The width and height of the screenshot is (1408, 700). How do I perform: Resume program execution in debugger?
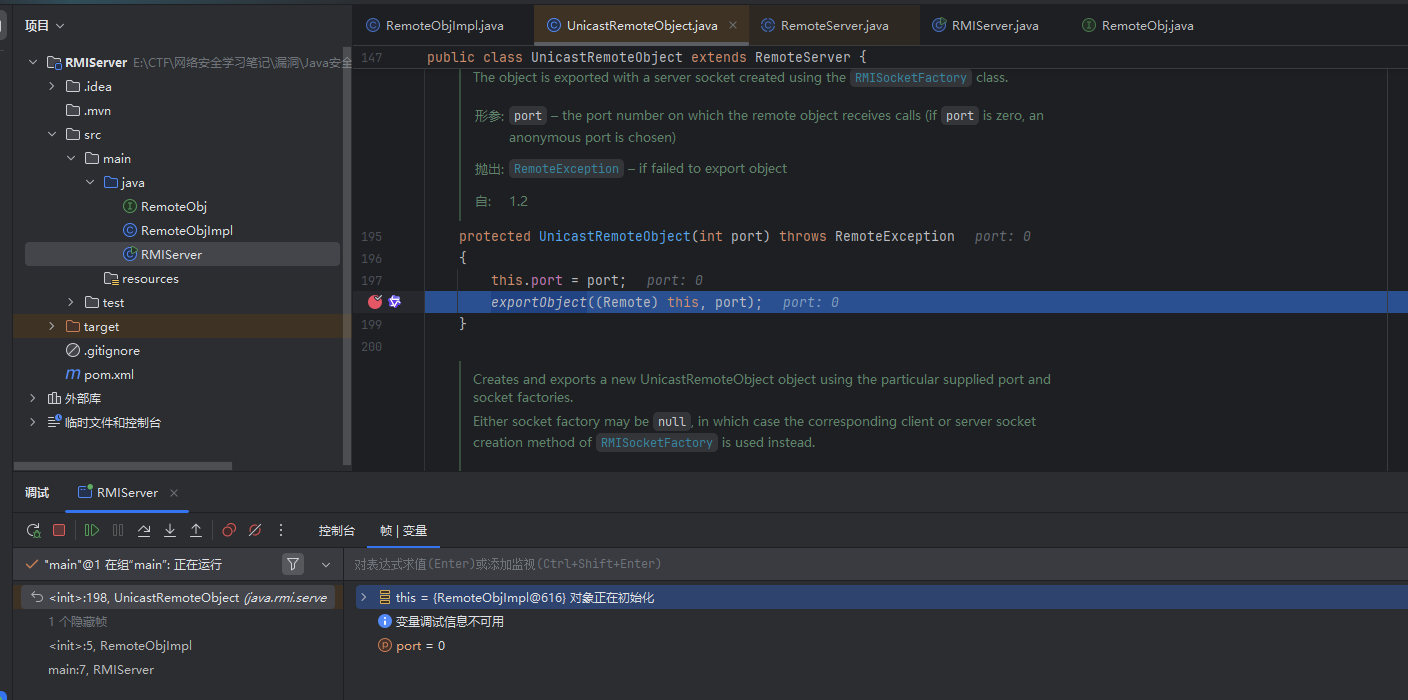(x=92, y=530)
